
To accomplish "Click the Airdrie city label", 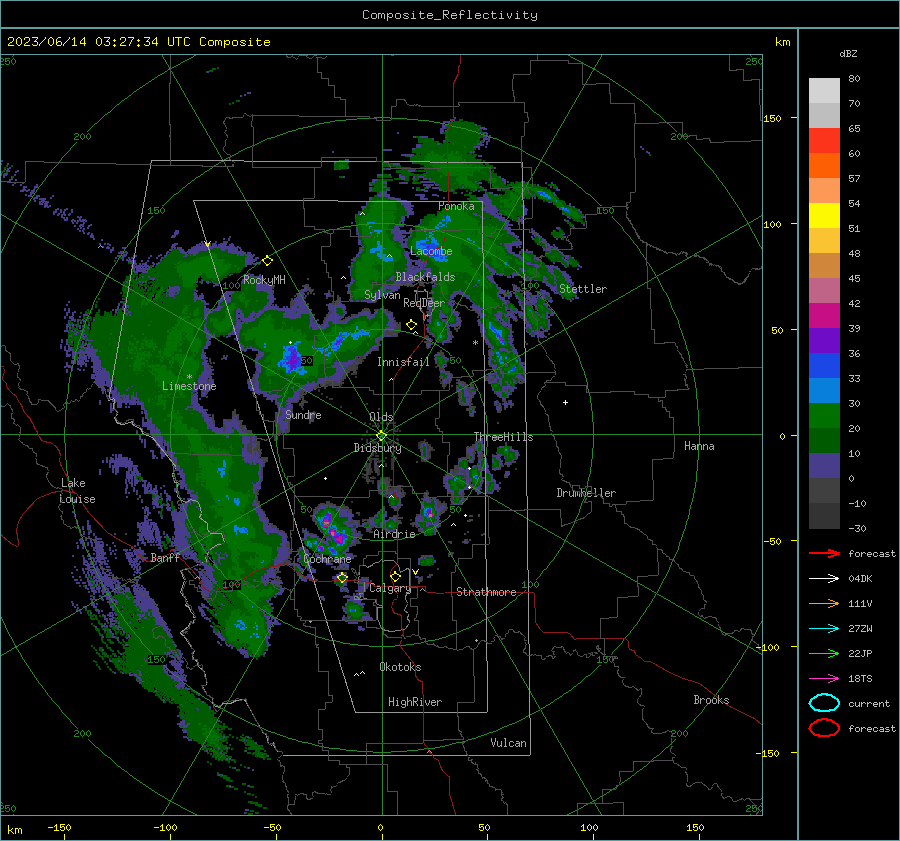I will (394, 534).
